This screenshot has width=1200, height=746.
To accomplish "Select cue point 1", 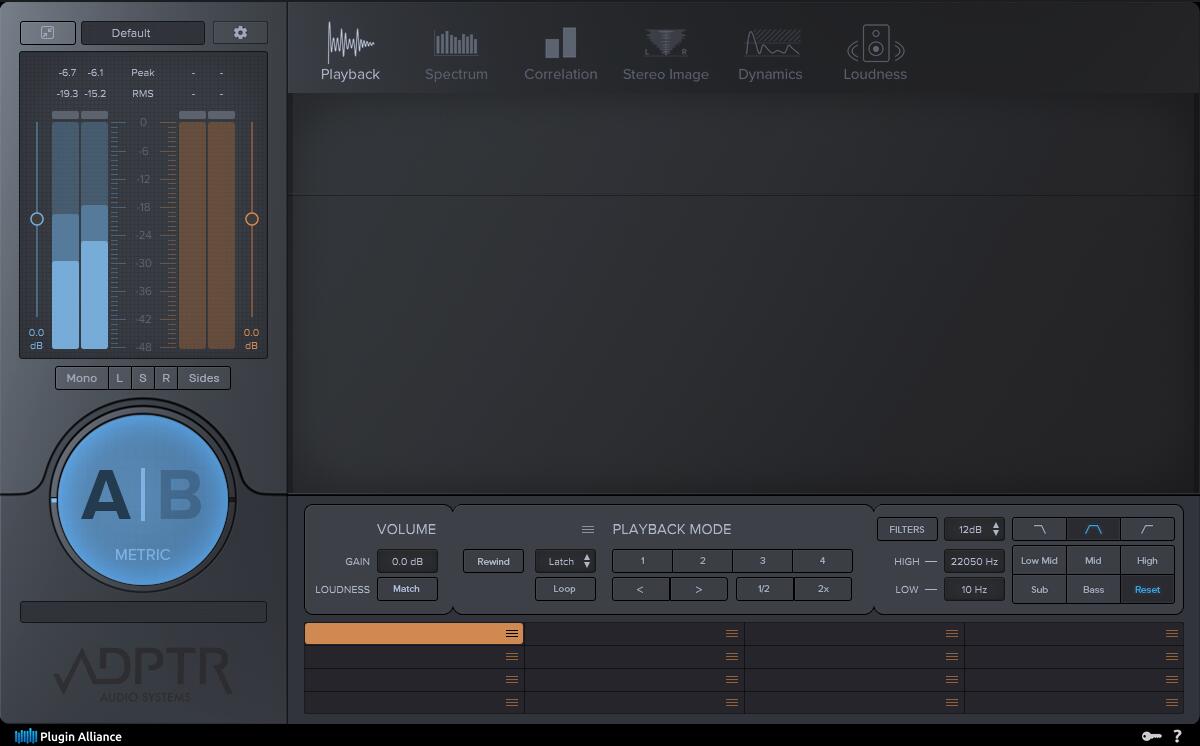I will pyautogui.click(x=642, y=562).
